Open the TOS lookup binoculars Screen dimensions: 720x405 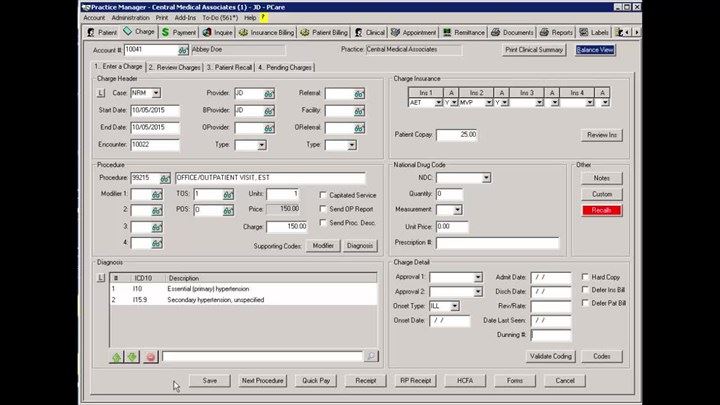(228, 195)
